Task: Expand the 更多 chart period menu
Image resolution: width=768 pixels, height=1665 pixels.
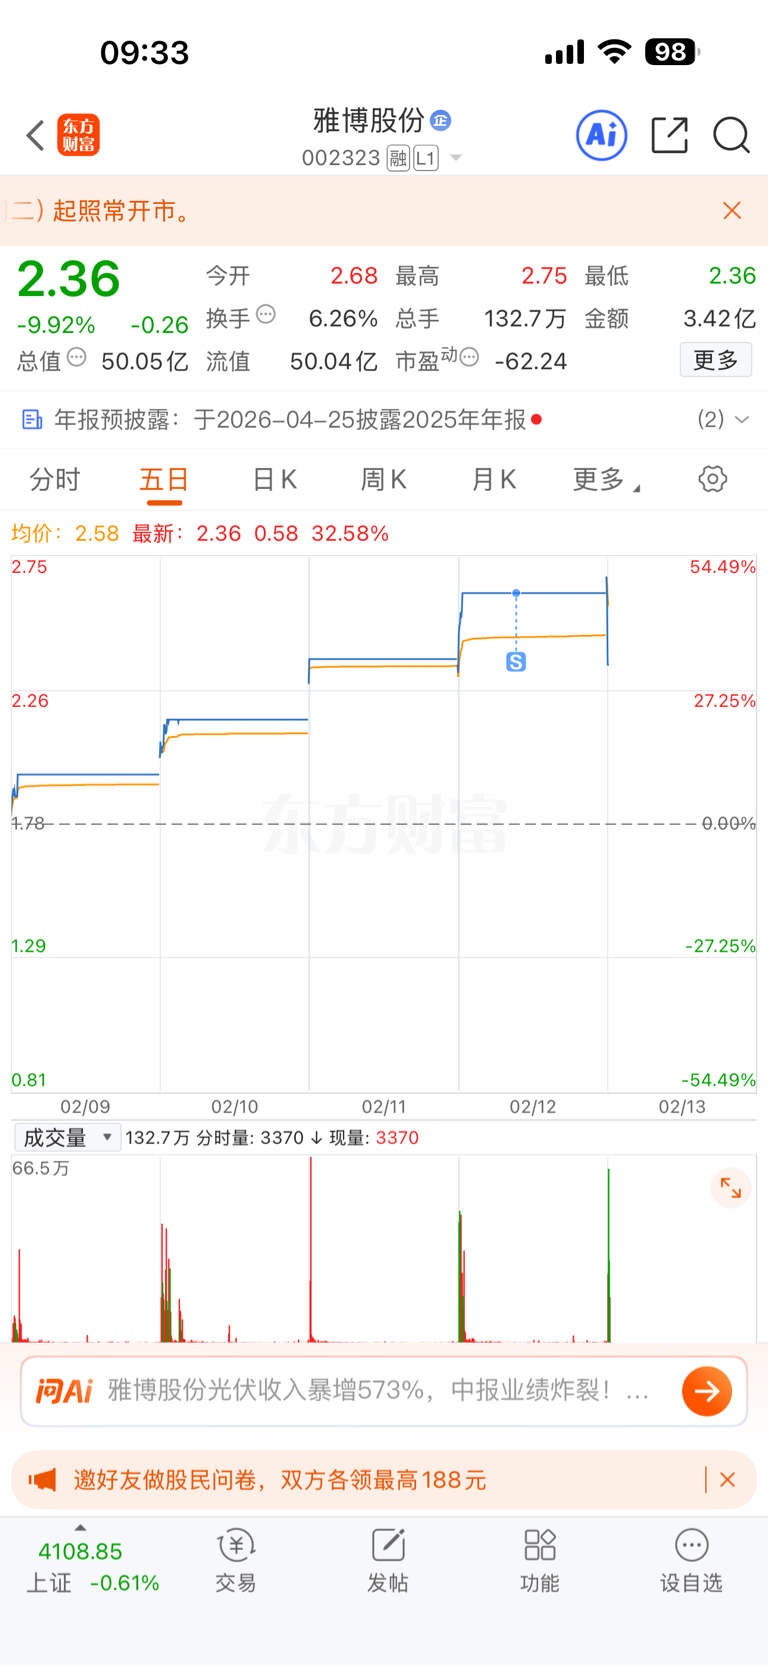Action: click(606, 480)
